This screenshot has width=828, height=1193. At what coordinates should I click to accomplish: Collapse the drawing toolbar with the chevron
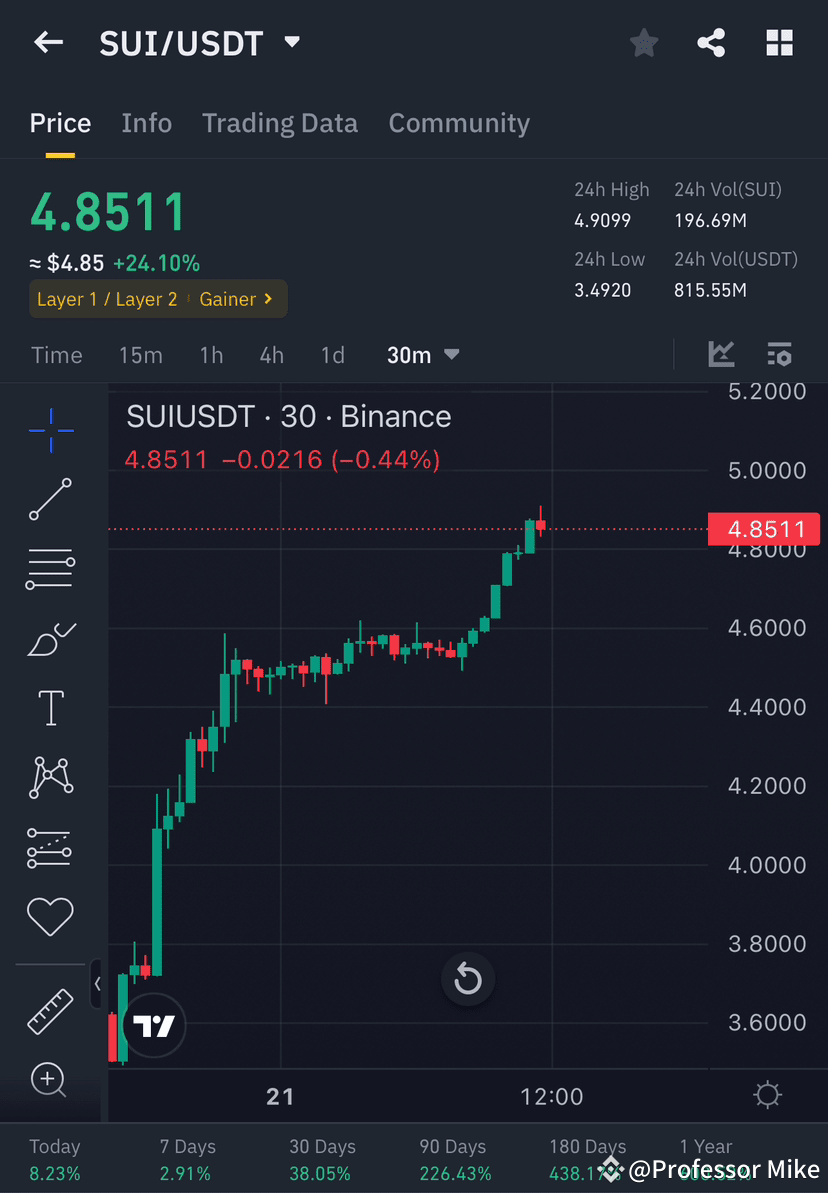click(98, 983)
